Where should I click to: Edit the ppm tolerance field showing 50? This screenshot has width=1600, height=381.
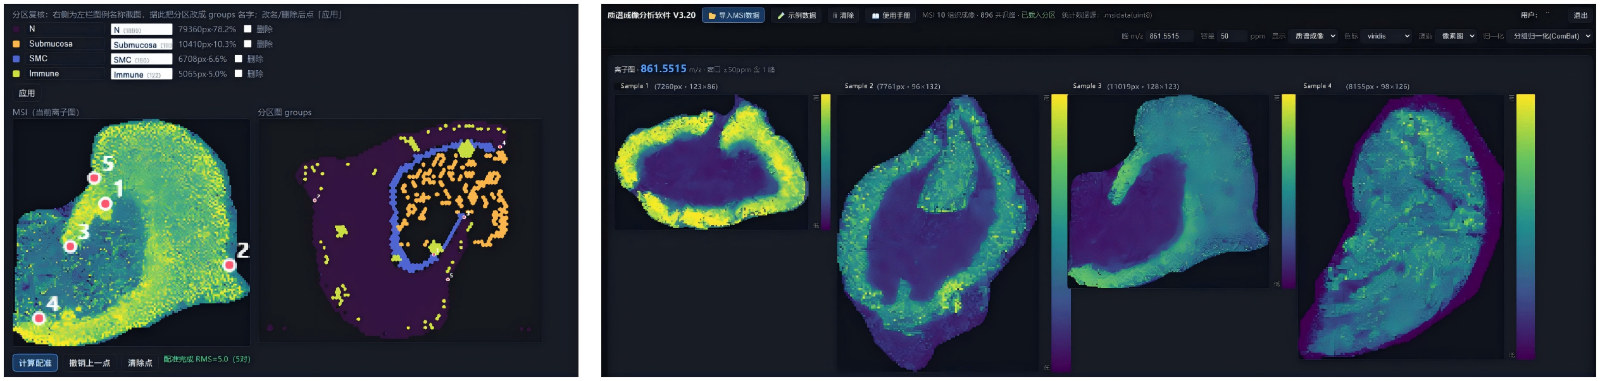pyautogui.click(x=1232, y=36)
